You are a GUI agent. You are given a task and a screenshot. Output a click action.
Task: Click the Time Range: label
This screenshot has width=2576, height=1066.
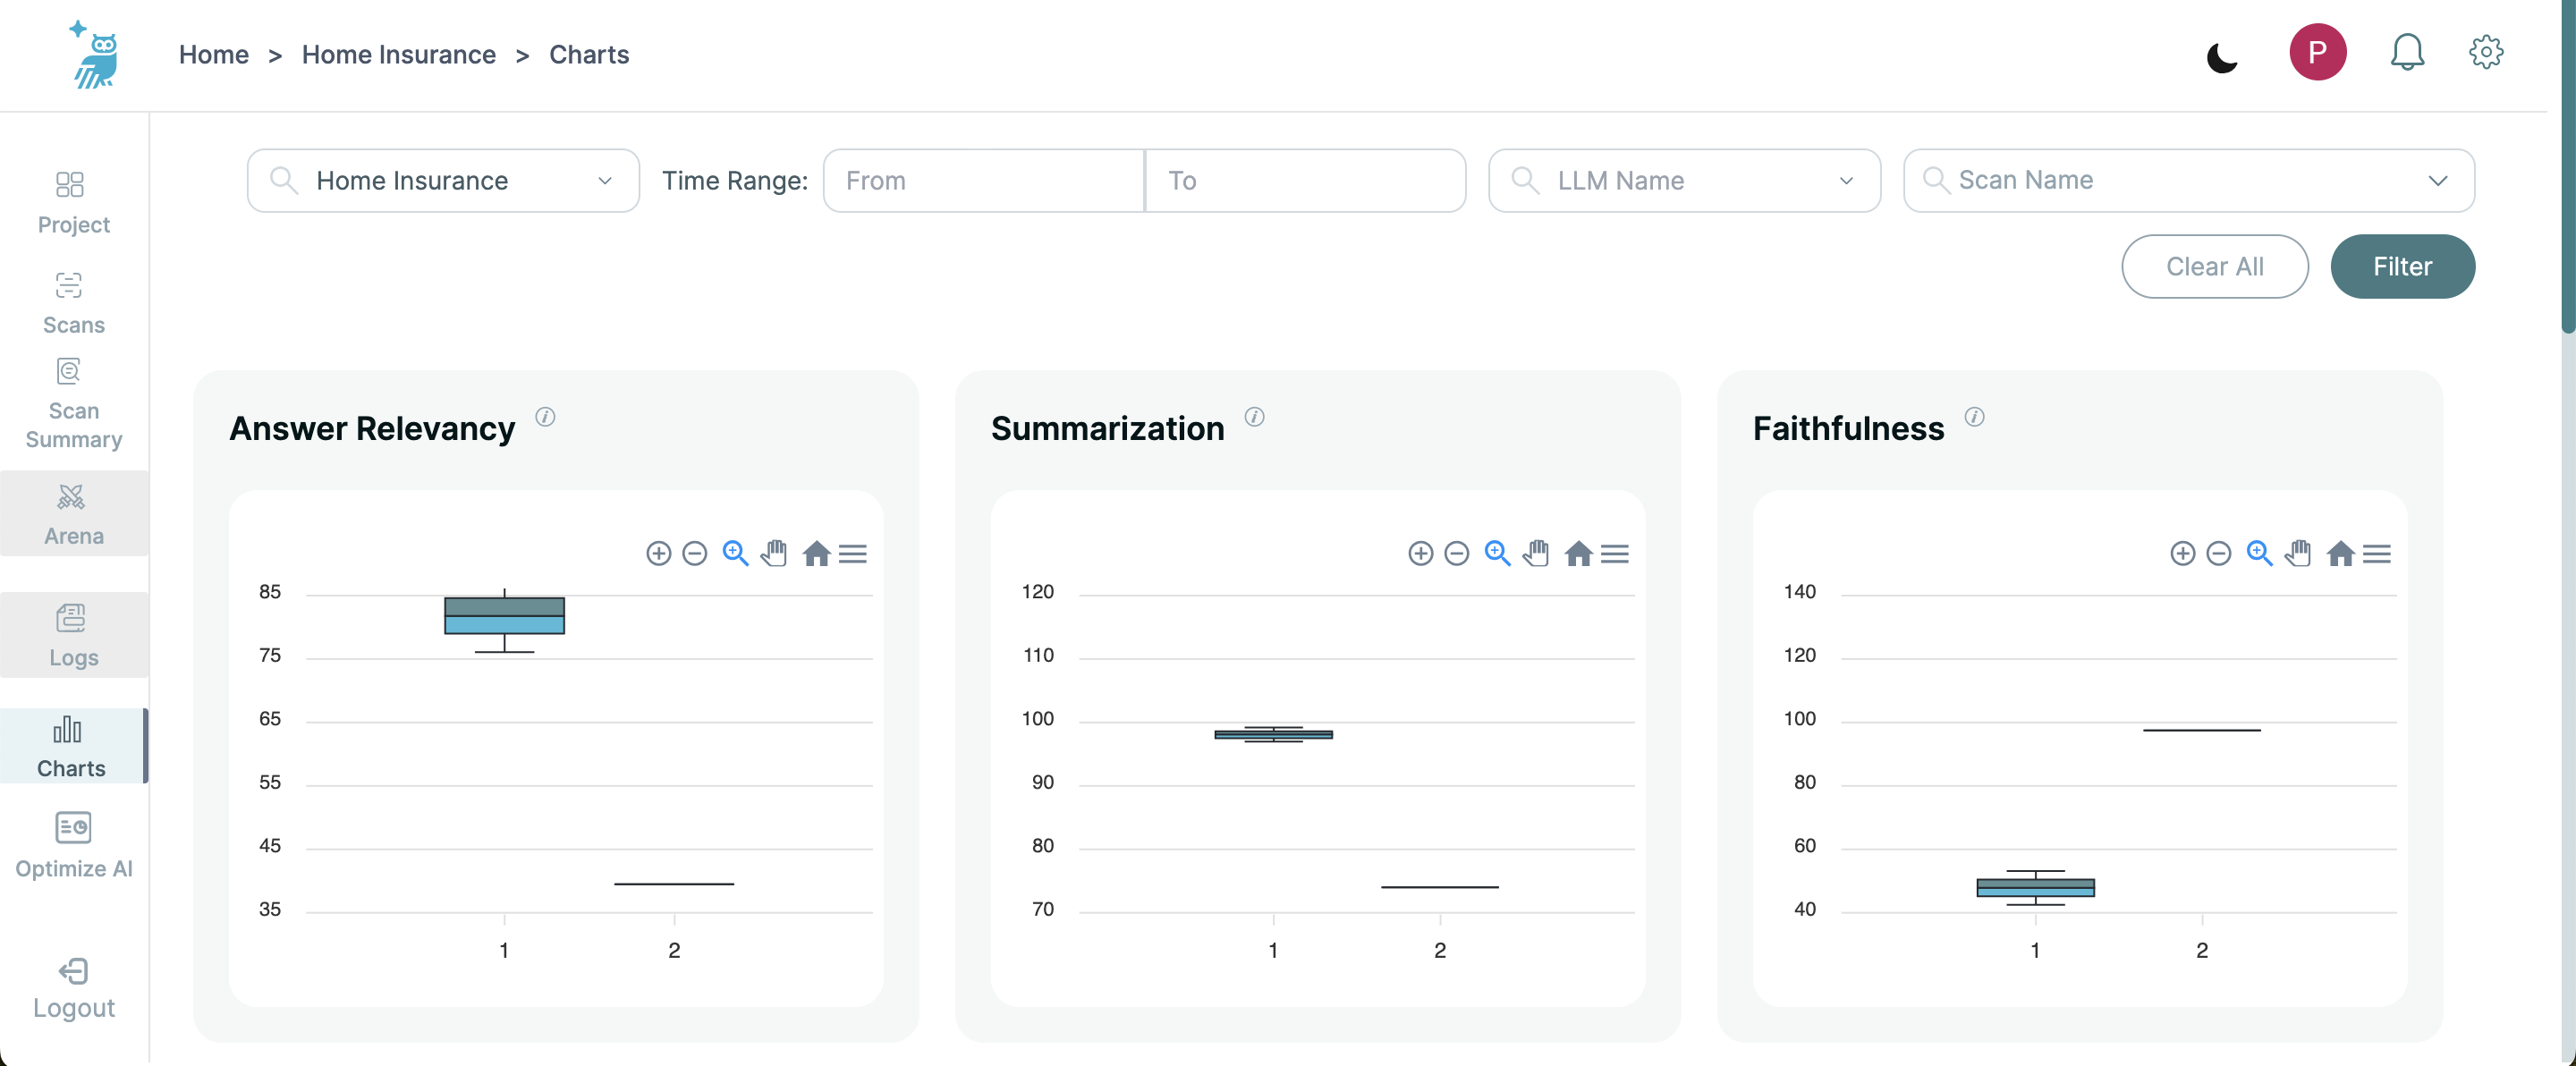pyautogui.click(x=734, y=181)
